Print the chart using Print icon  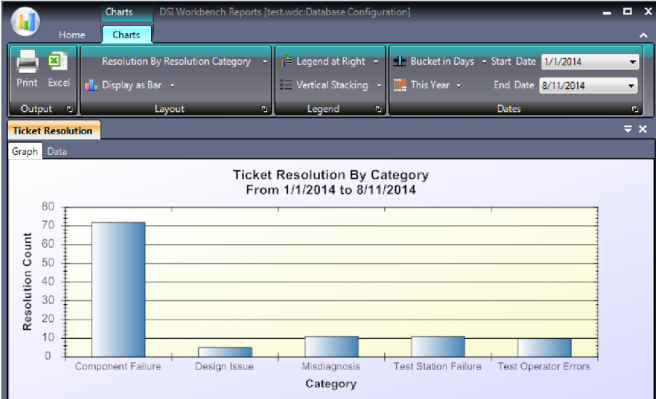[x=28, y=61]
